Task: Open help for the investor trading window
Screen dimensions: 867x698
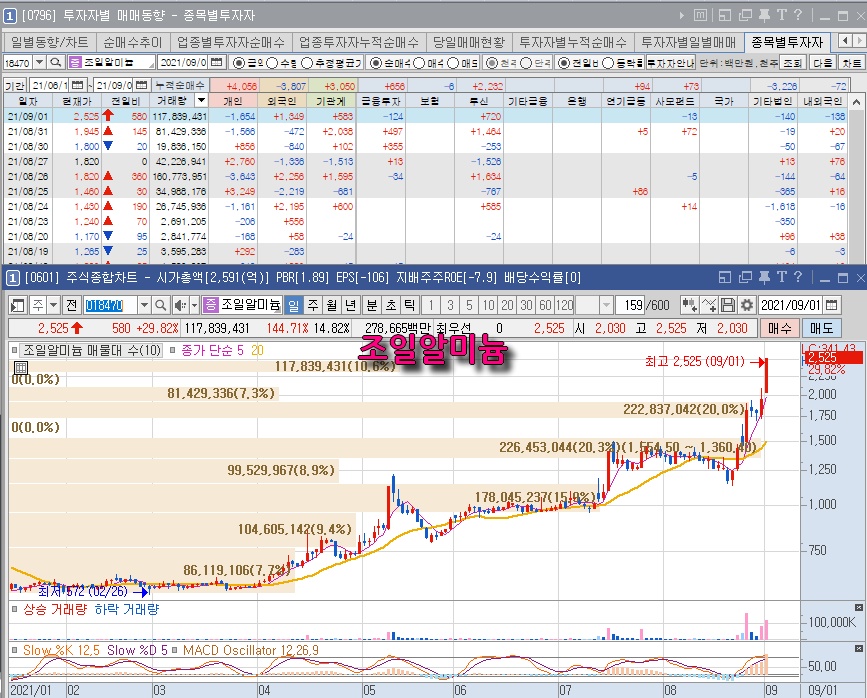Action: click(798, 15)
